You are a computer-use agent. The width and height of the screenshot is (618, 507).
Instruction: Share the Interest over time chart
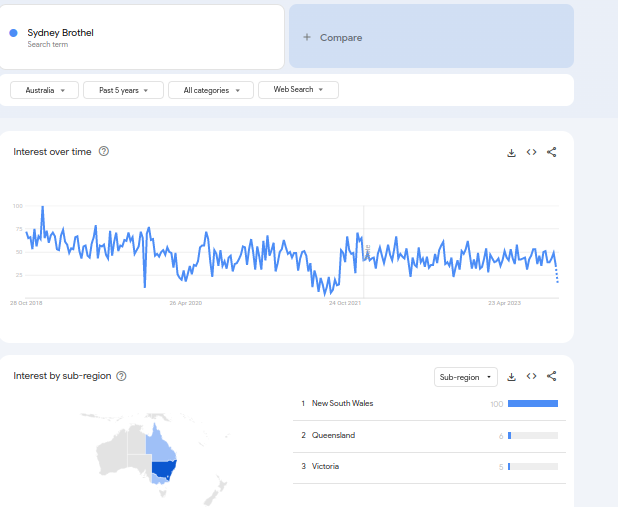pyautogui.click(x=552, y=153)
